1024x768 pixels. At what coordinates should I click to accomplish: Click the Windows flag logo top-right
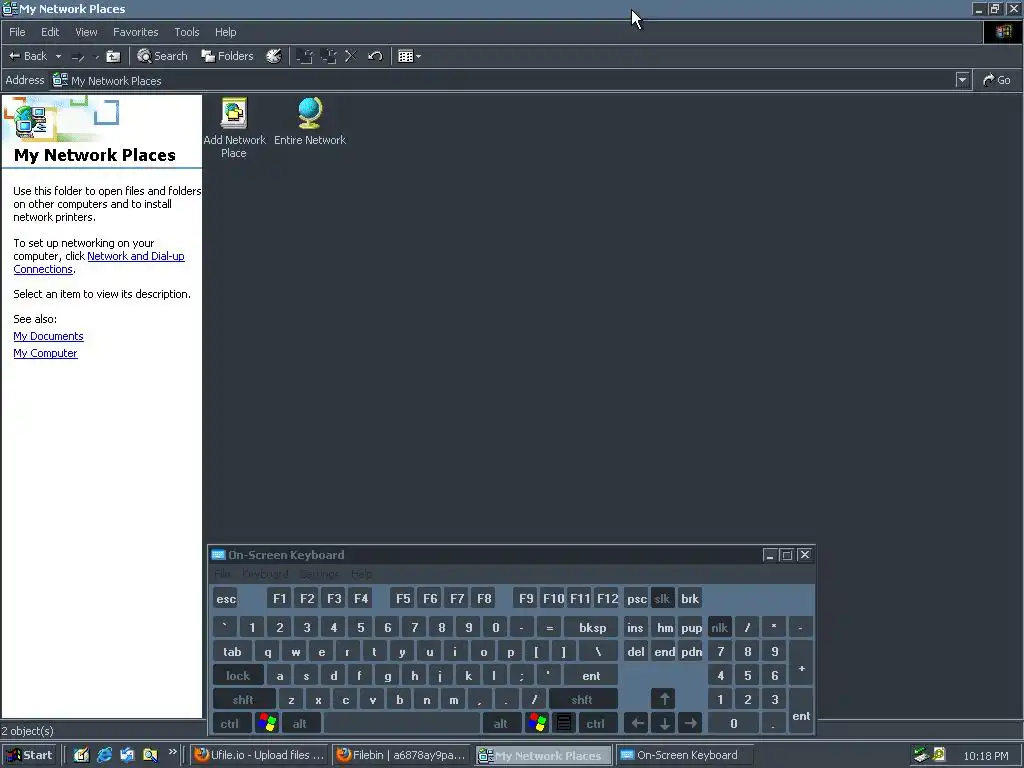tap(1003, 32)
